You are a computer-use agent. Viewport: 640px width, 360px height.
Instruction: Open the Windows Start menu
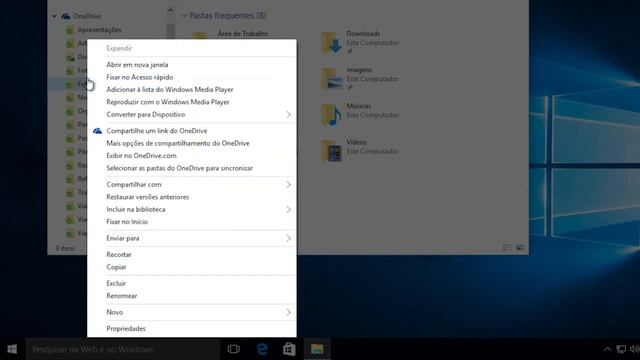click(12, 349)
